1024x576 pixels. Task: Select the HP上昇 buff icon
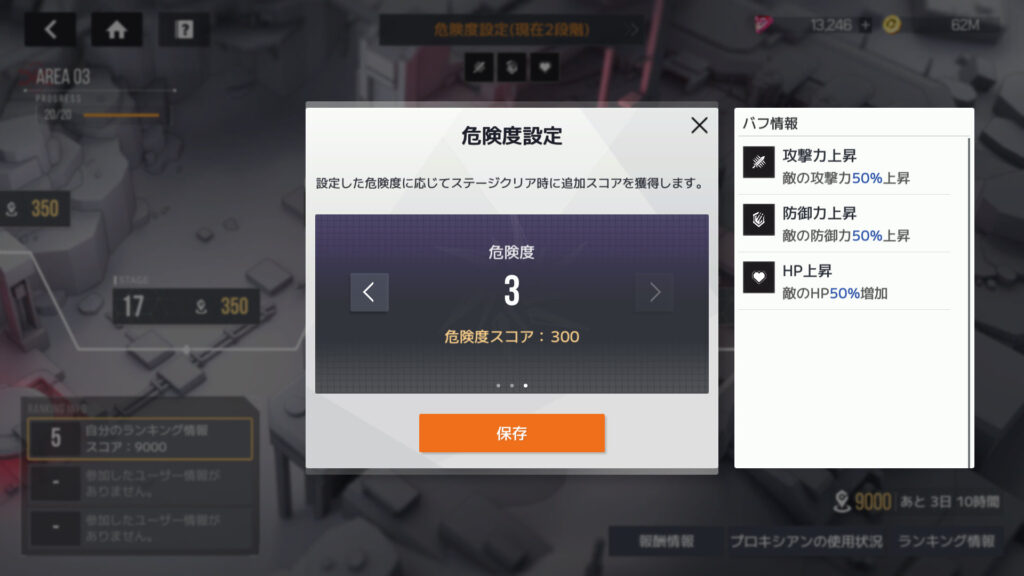coord(759,278)
